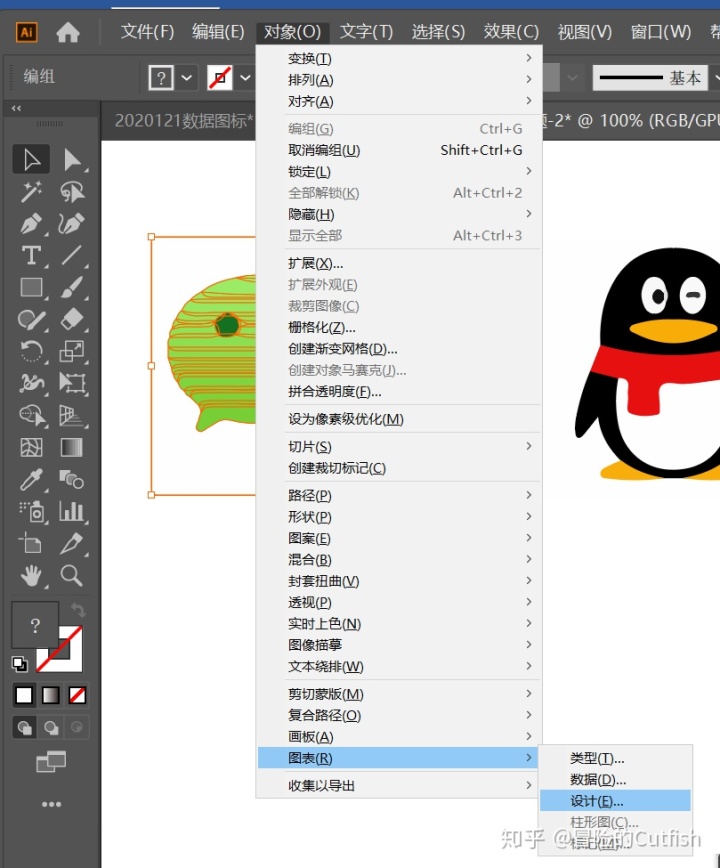Set paint mode to Color
The height and width of the screenshot is (868, 720).
(24, 695)
